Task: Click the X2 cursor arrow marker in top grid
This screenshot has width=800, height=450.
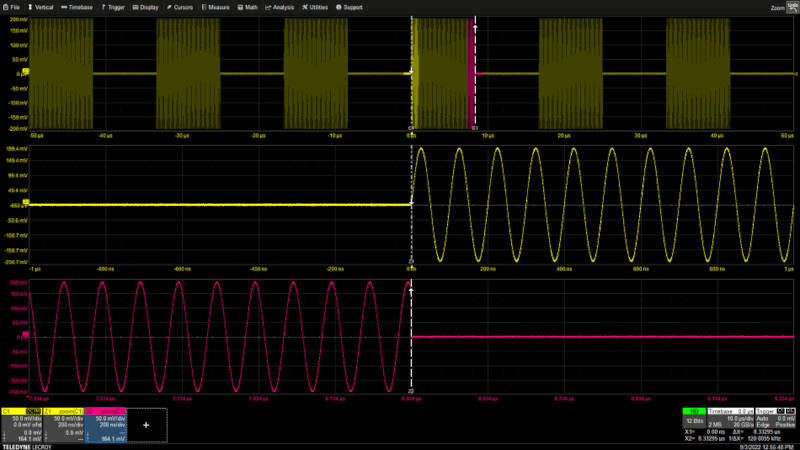Action: click(475, 27)
